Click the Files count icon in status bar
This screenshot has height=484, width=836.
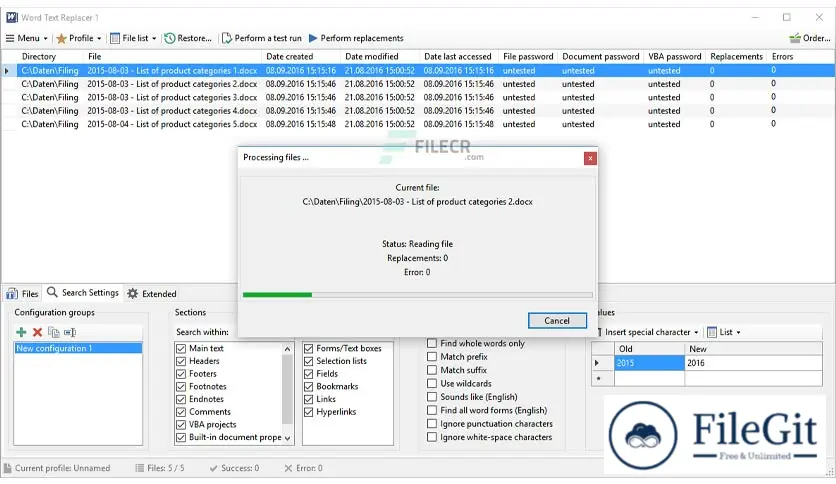coord(140,468)
